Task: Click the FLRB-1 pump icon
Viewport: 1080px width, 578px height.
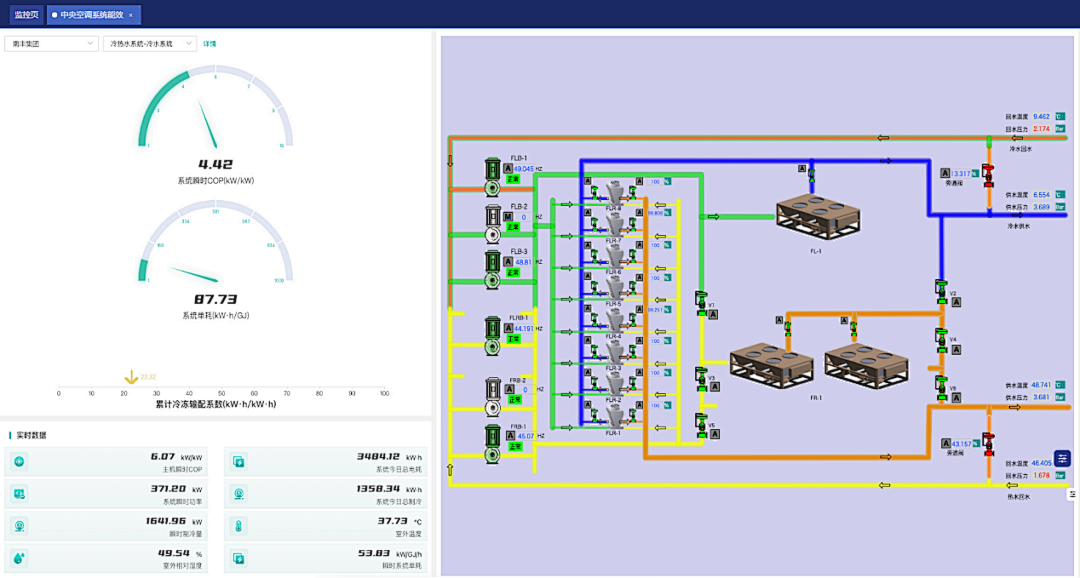Action: pyautogui.click(x=492, y=336)
